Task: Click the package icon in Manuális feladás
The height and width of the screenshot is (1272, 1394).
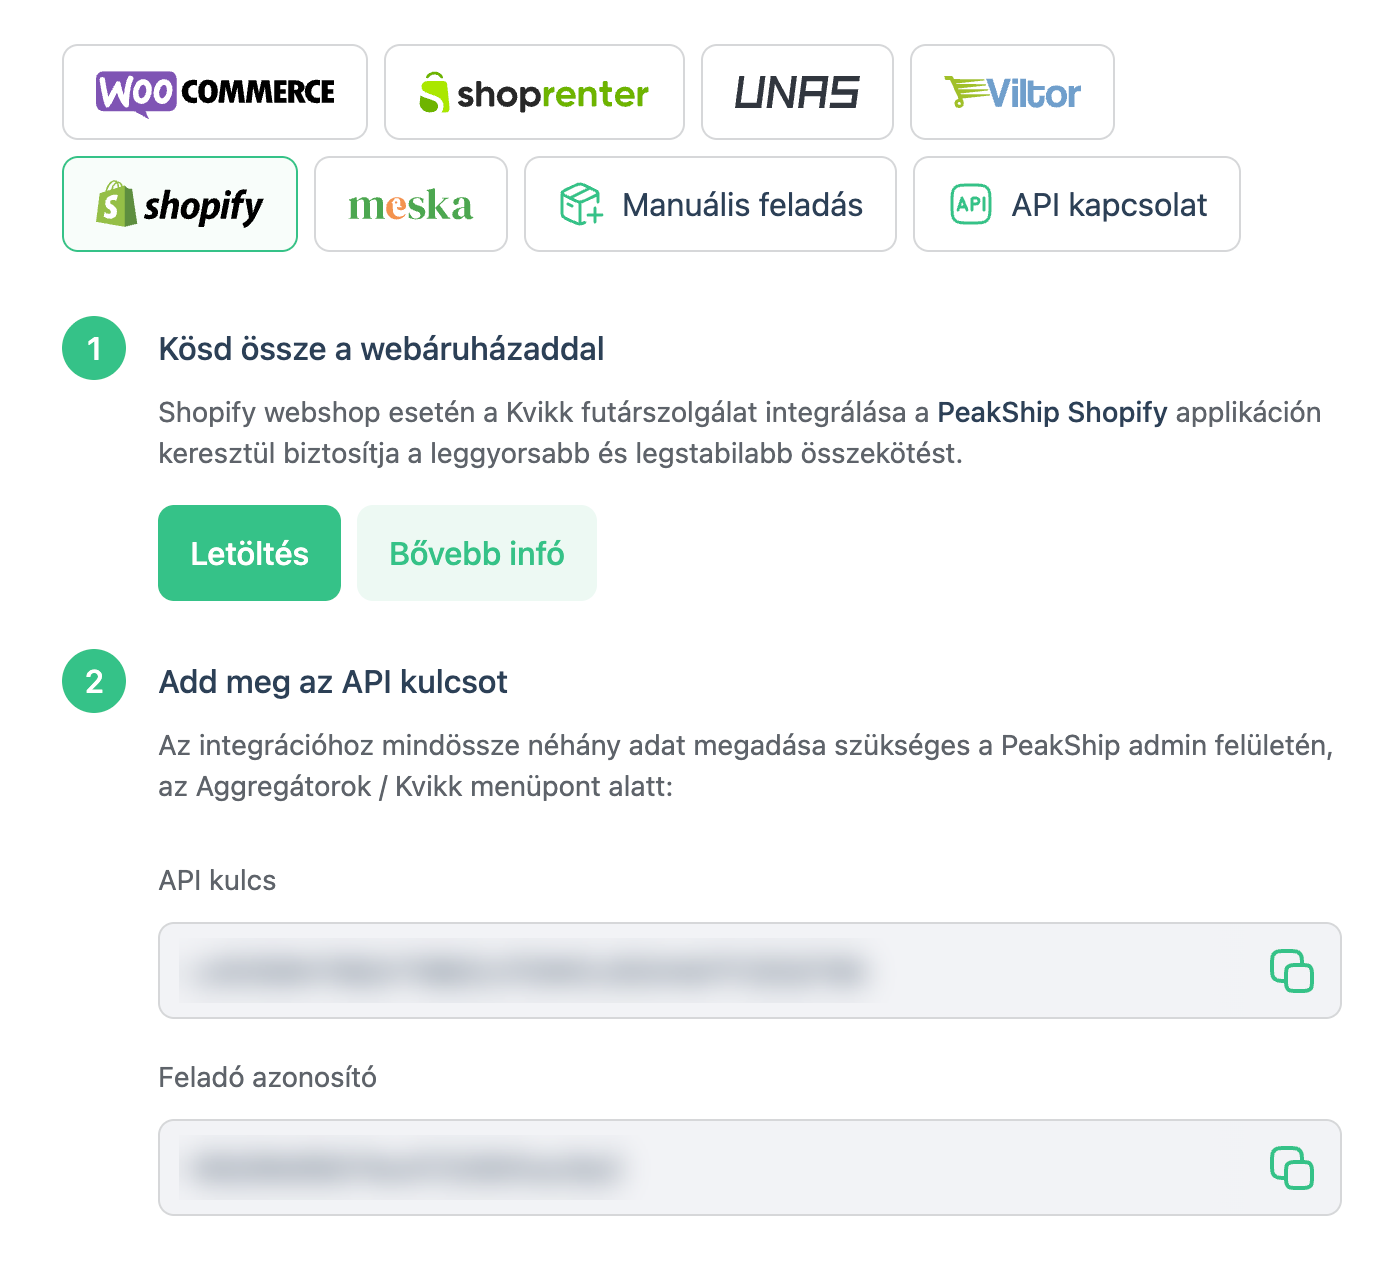Action: [581, 204]
